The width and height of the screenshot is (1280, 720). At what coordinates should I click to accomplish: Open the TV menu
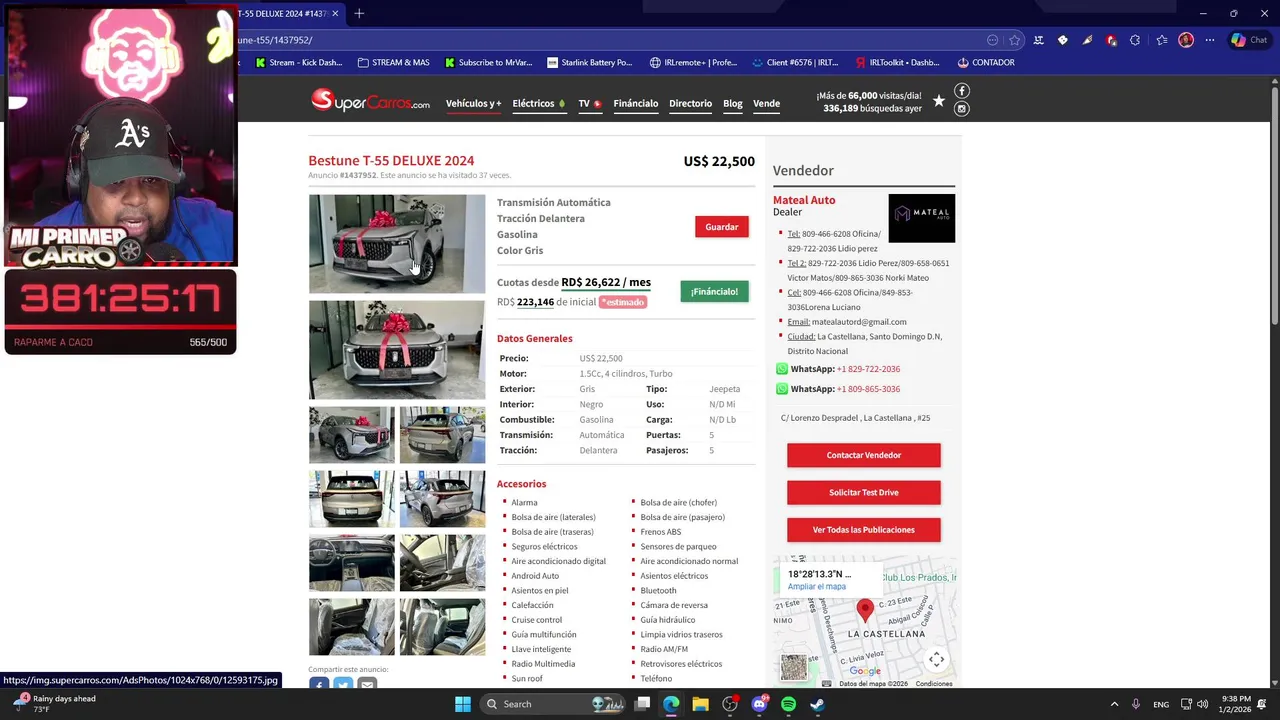(x=590, y=103)
